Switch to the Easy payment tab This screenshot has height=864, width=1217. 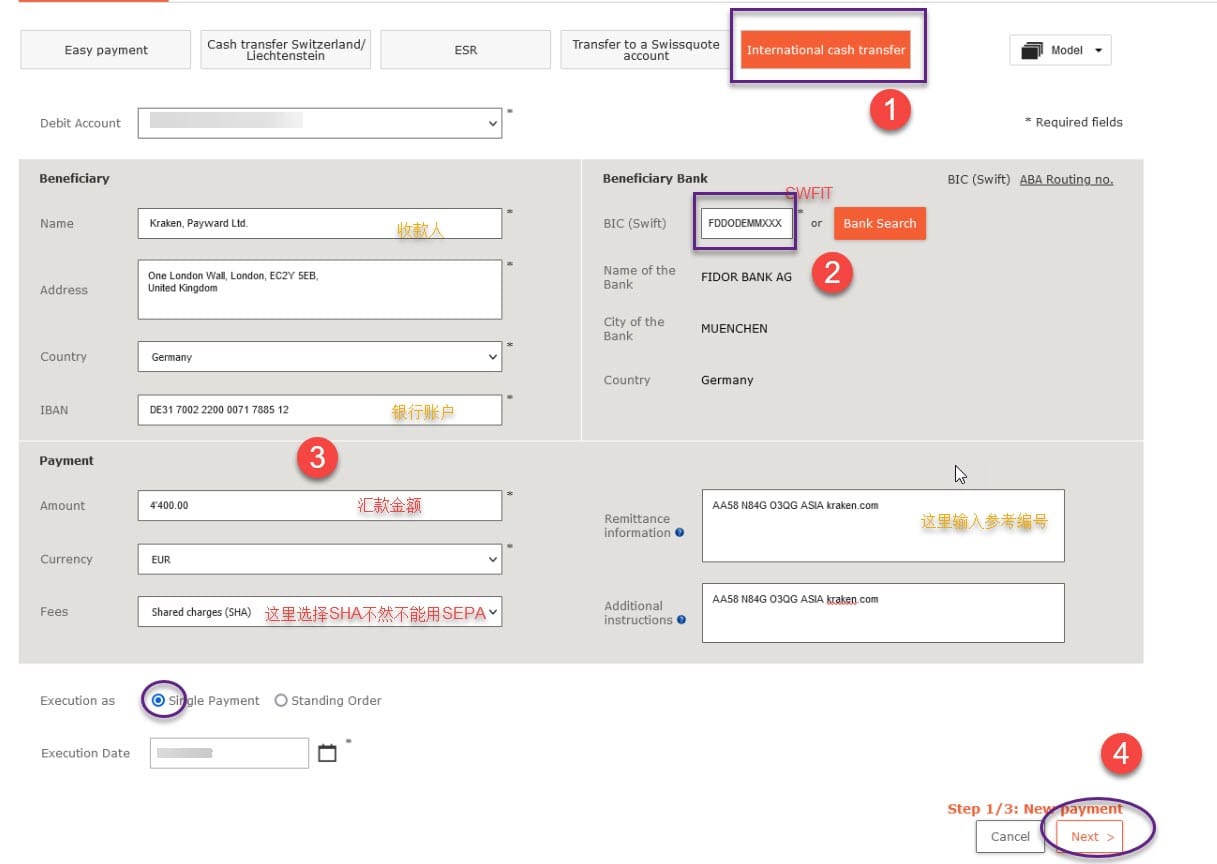[104, 48]
